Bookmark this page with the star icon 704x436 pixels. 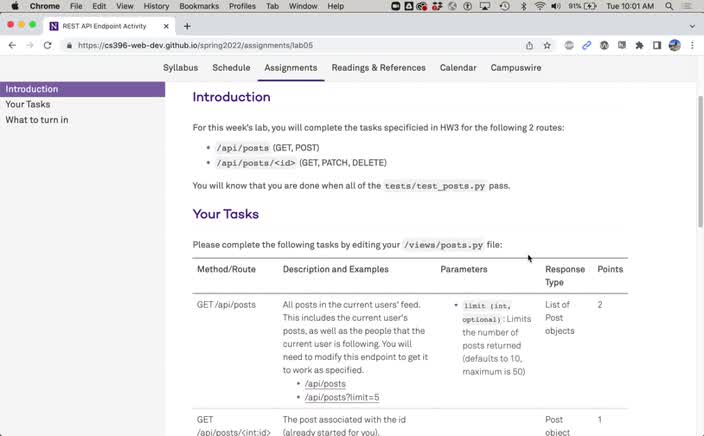tap(547, 45)
